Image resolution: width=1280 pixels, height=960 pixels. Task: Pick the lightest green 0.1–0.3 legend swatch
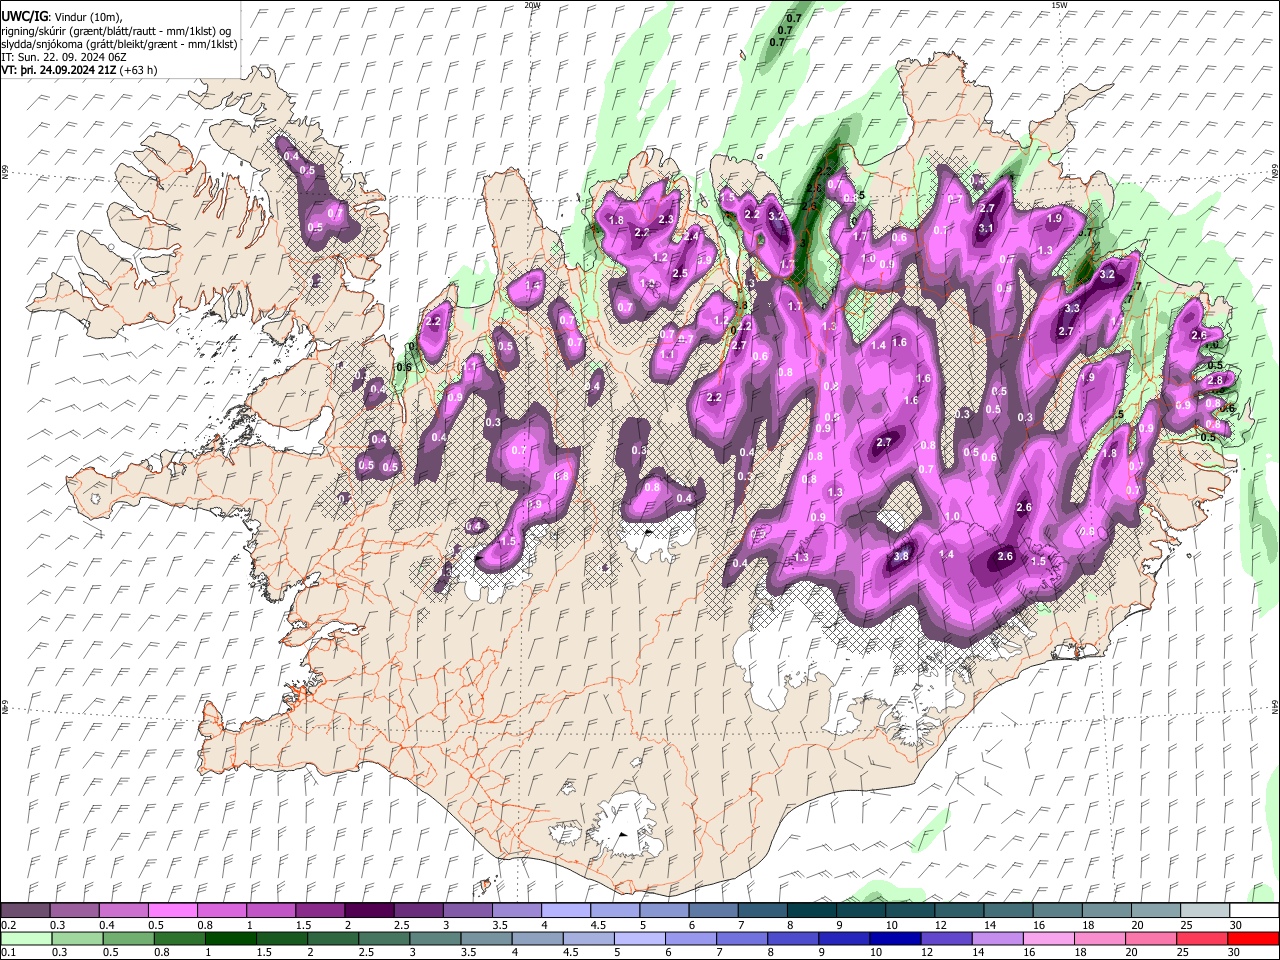pyautogui.click(x=27, y=939)
